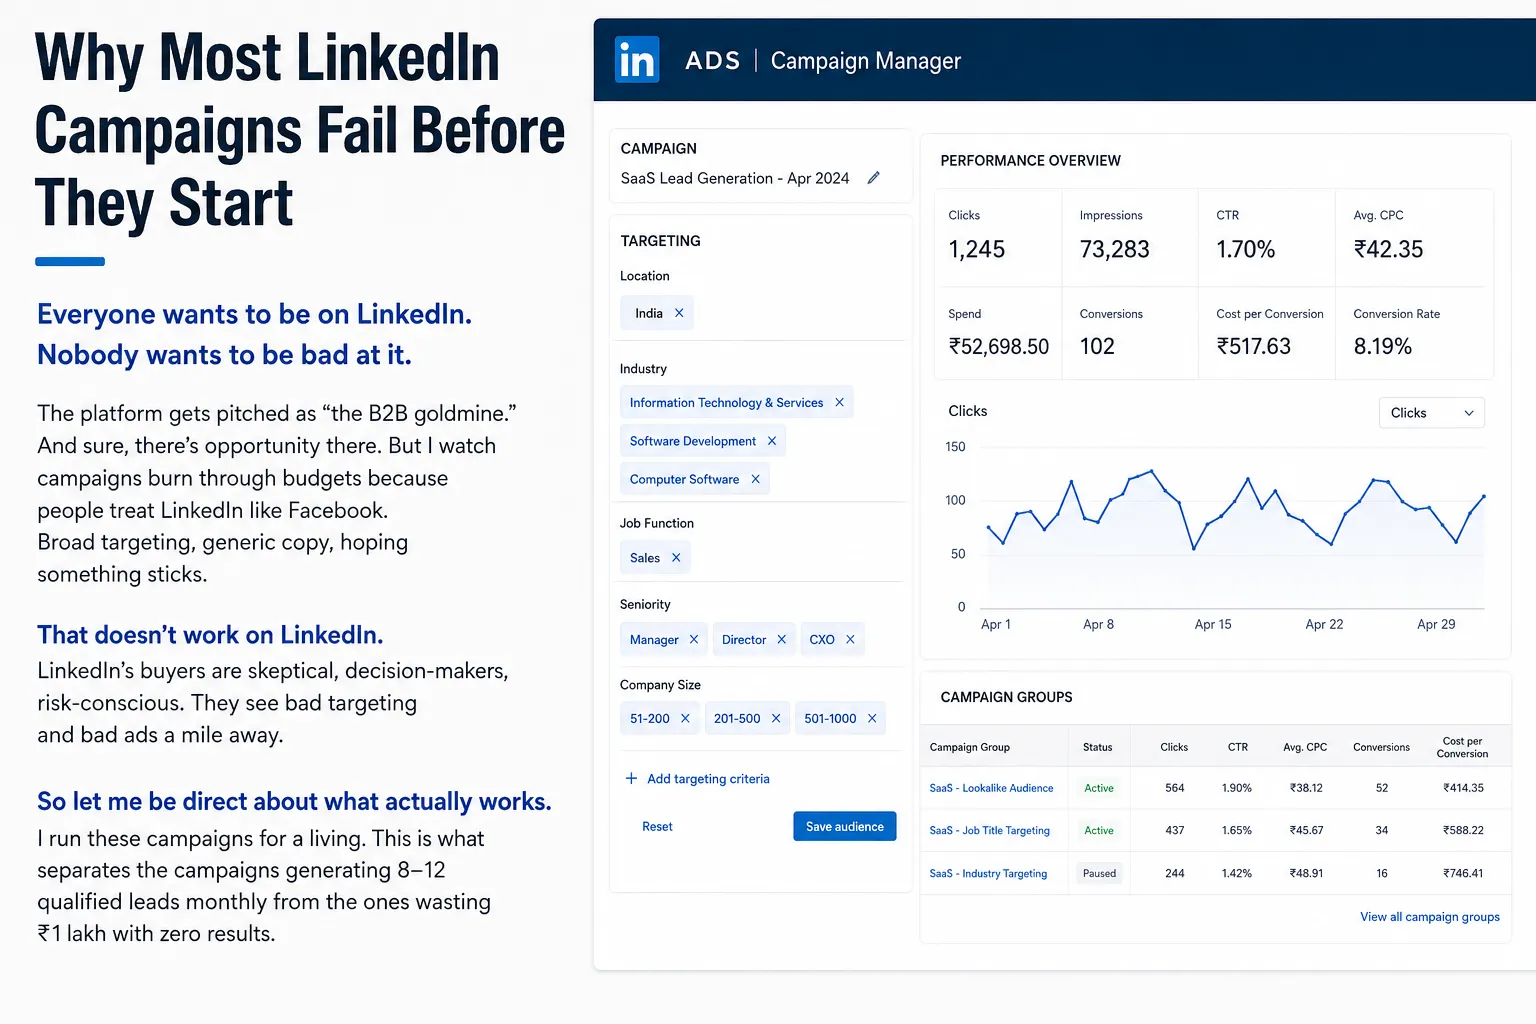Remove the Sales job function tag
The image size is (1536, 1024).
(x=676, y=558)
